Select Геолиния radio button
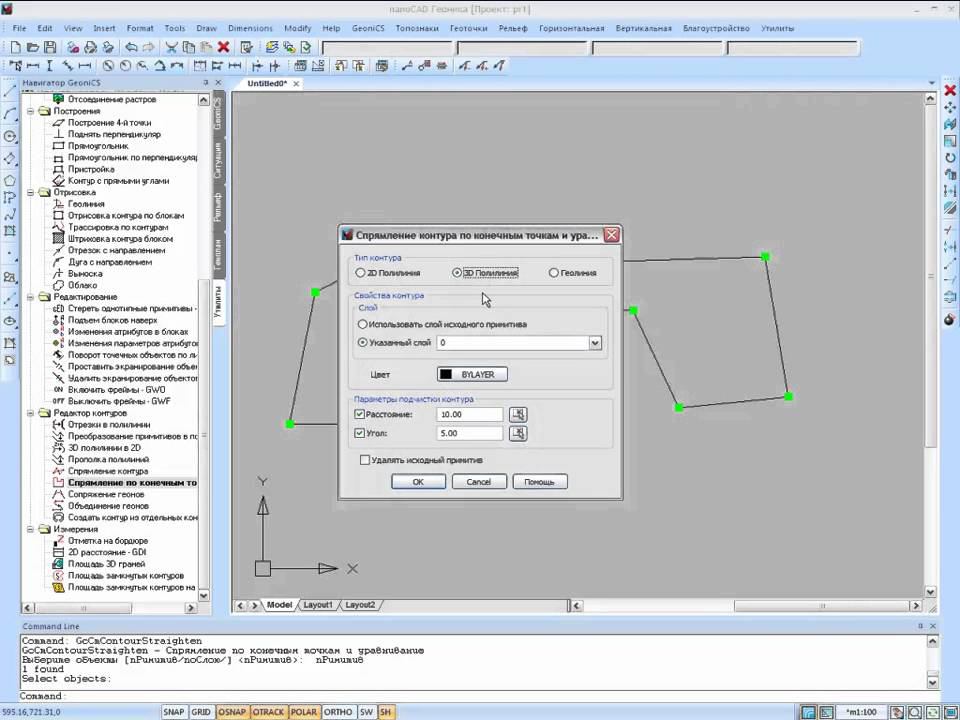This screenshot has height=720, width=960. (x=553, y=273)
